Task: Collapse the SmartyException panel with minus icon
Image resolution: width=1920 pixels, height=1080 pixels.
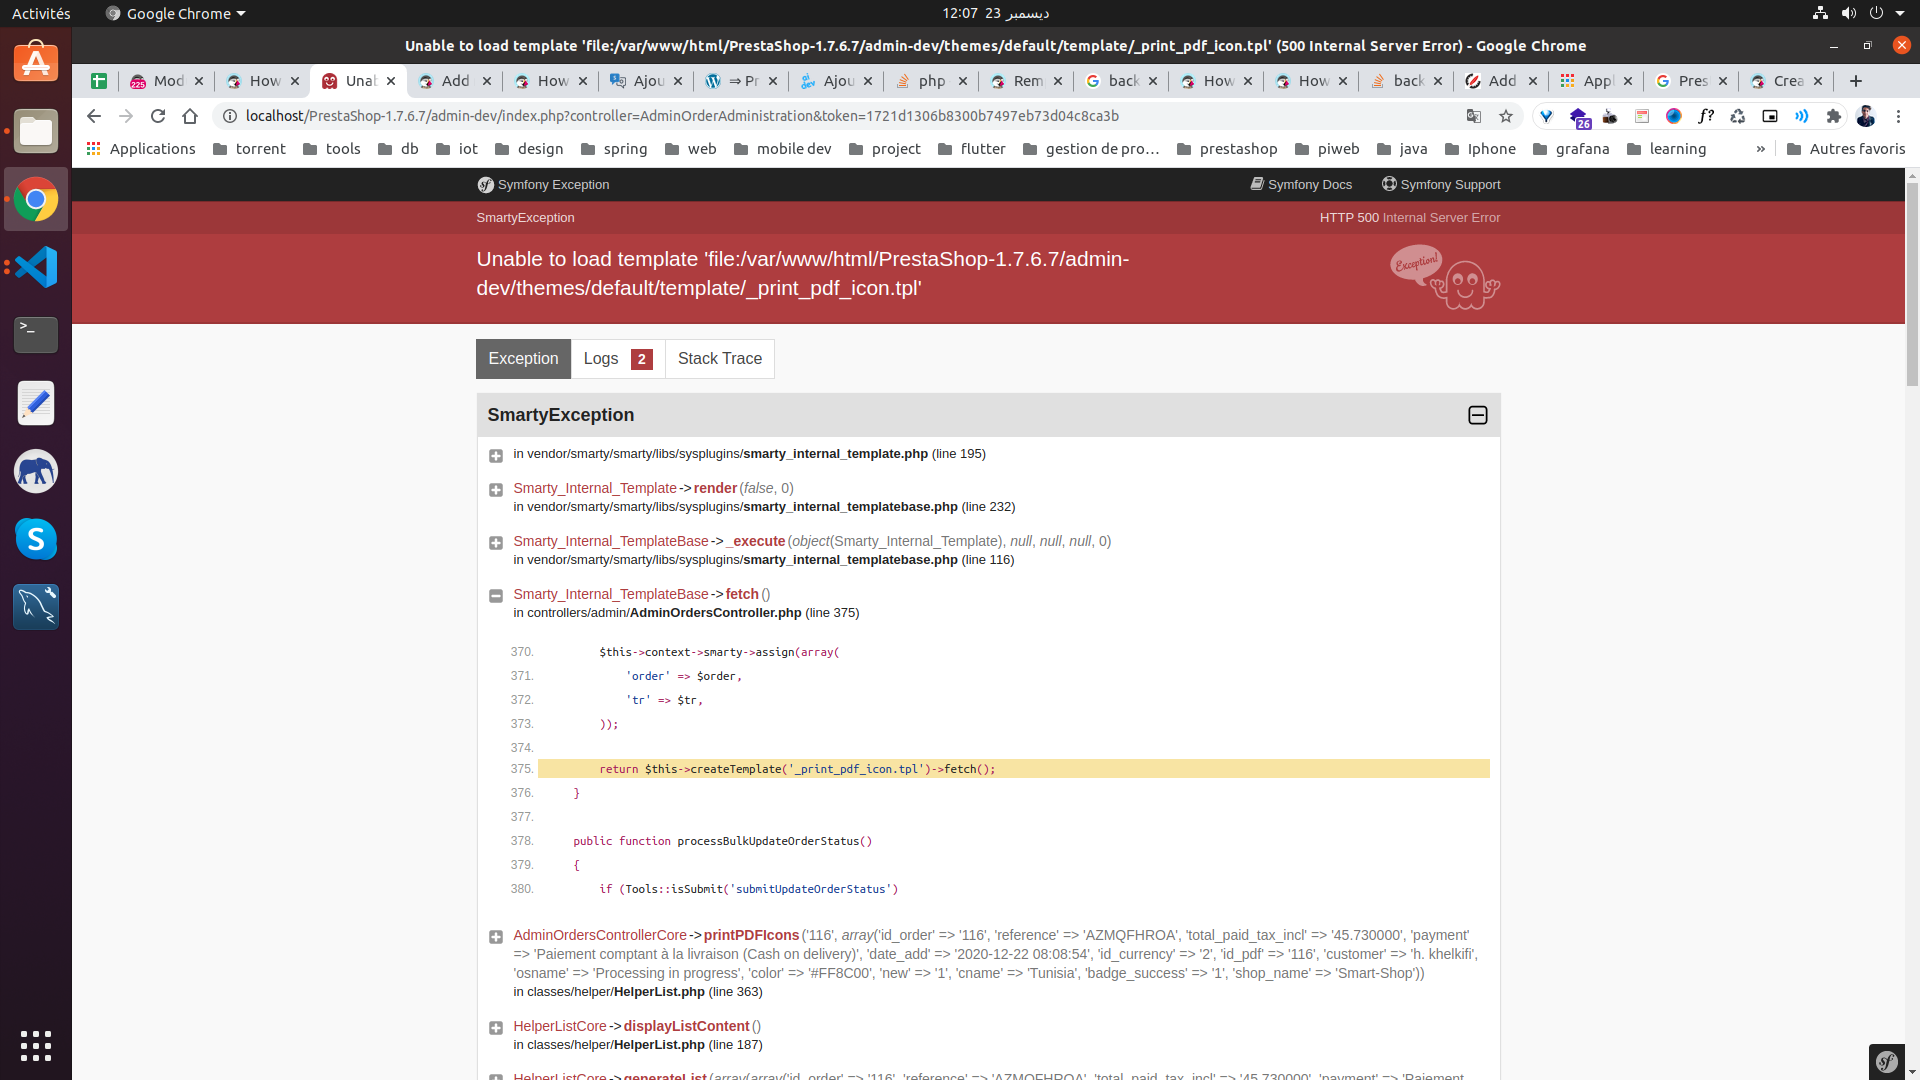Action: (x=1477, y=415)
